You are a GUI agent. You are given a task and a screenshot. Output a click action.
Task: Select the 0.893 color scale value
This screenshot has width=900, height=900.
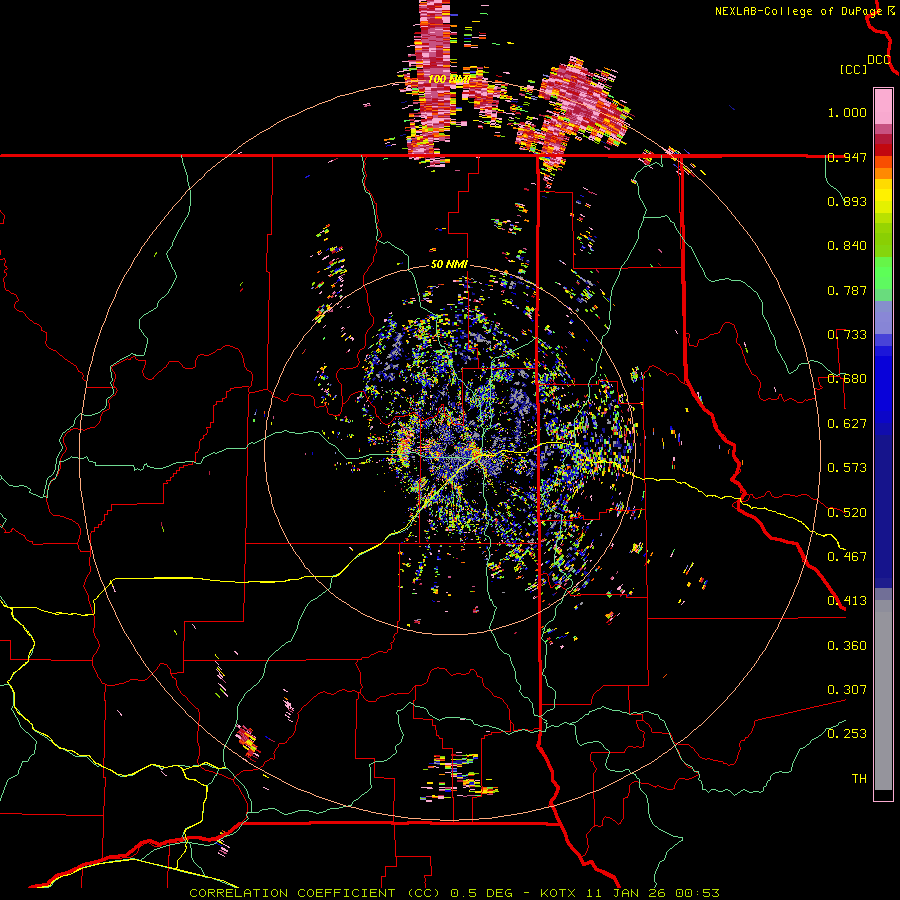(847, 201)
